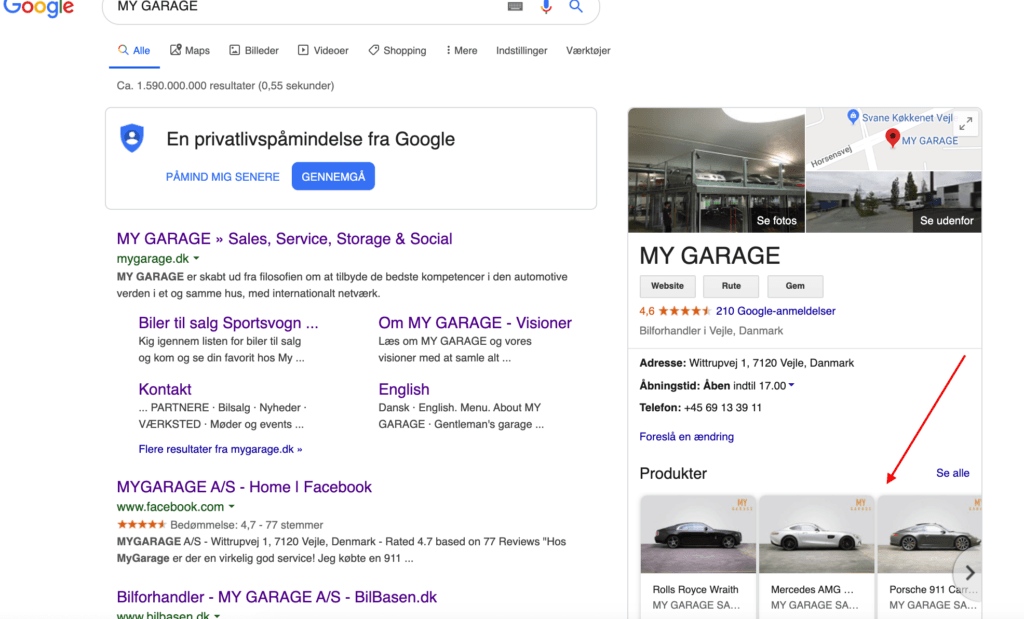Click the star rating in knowledge panel
The width and height of the screenshot is (1024, 619).
[684, 311]
